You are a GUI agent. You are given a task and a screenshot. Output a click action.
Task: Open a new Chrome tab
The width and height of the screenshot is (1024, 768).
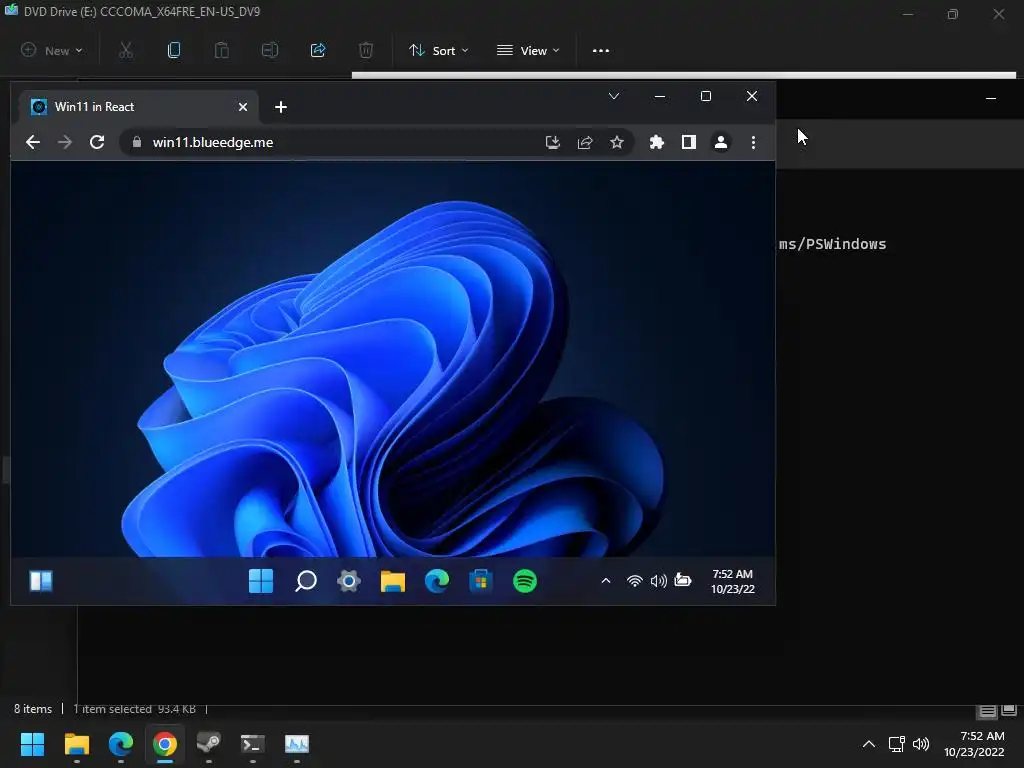click(x=281, y=107)
